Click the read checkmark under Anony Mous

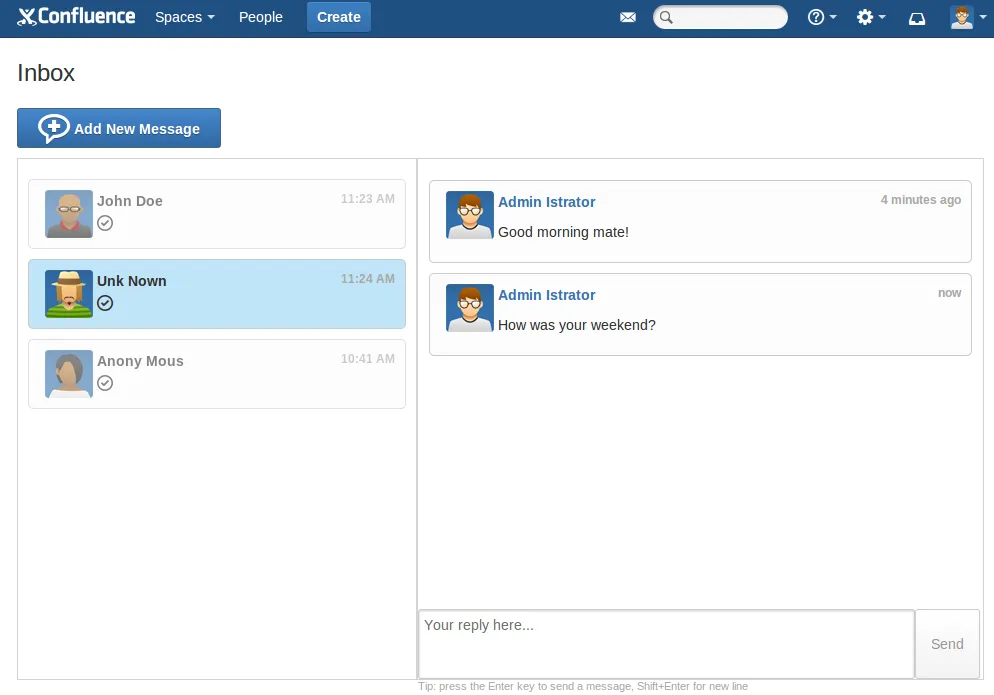point(105,383)
